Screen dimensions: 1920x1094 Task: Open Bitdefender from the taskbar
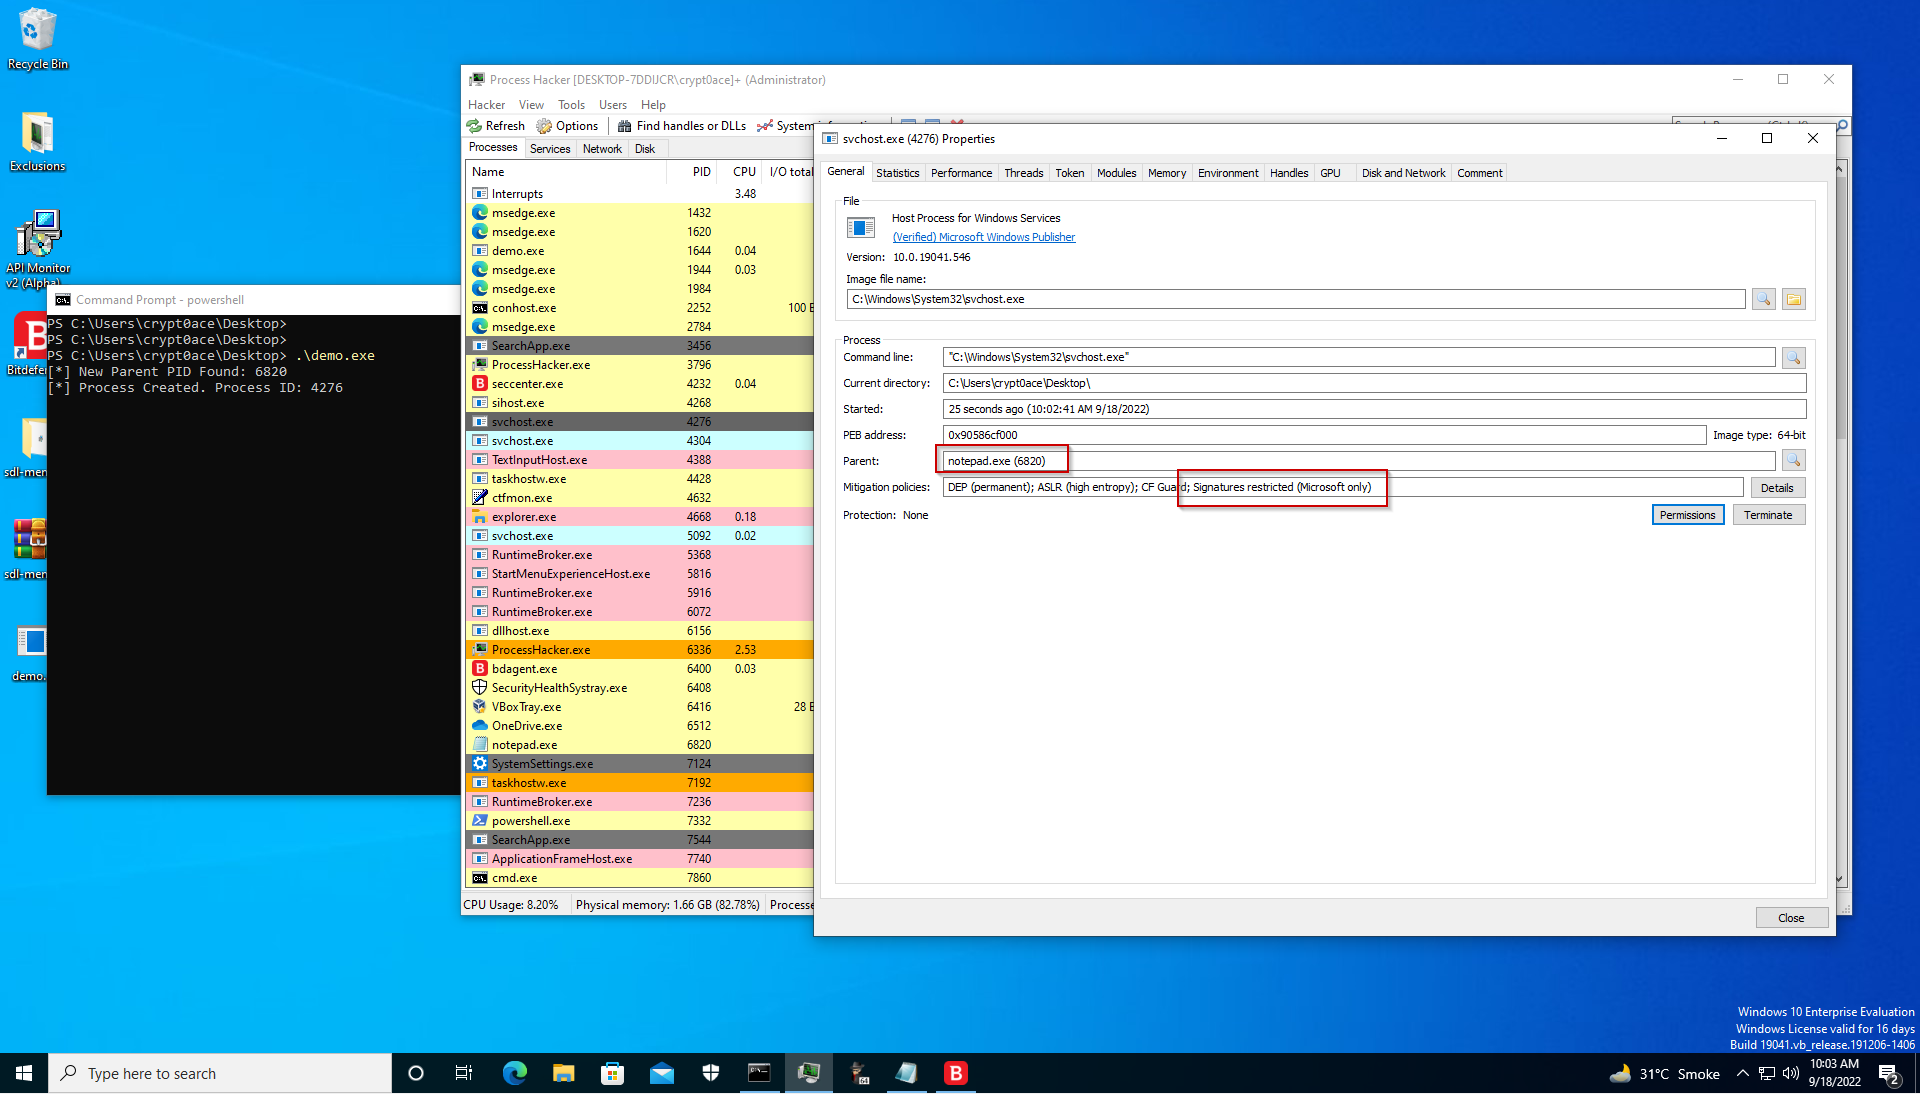click(x=955, y=1073)
